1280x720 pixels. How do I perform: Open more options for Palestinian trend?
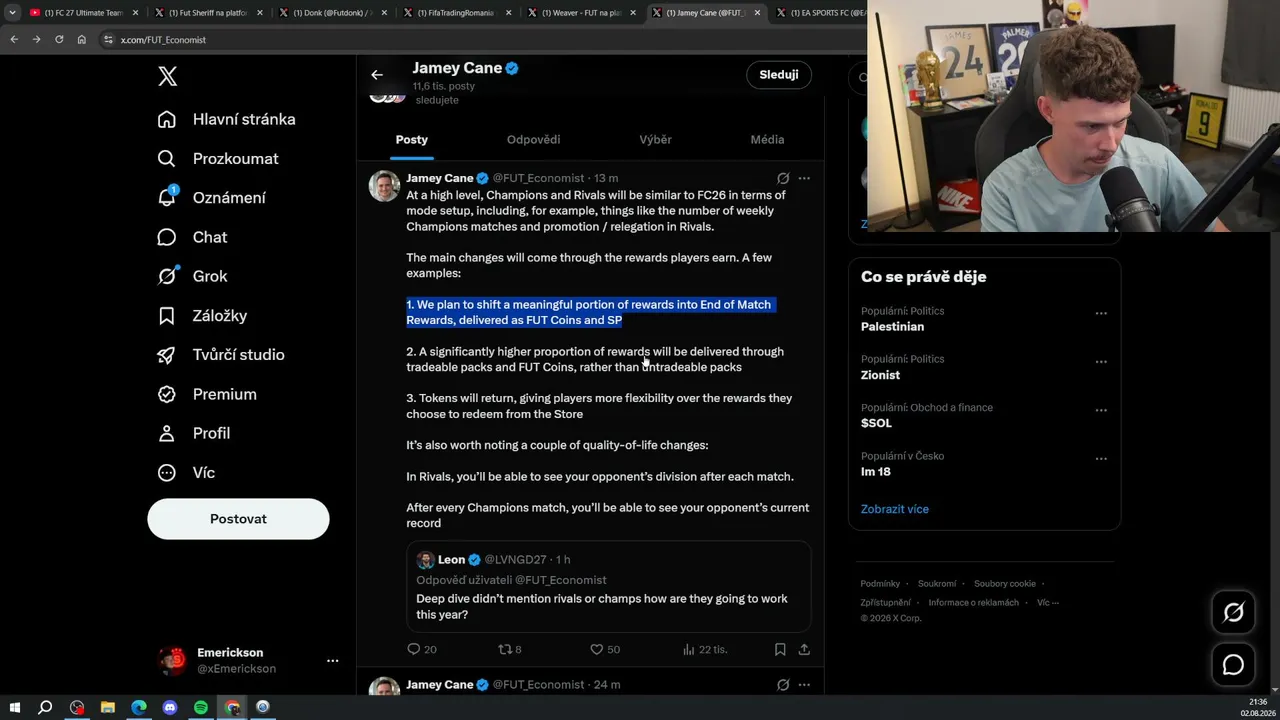point(1101,313)
